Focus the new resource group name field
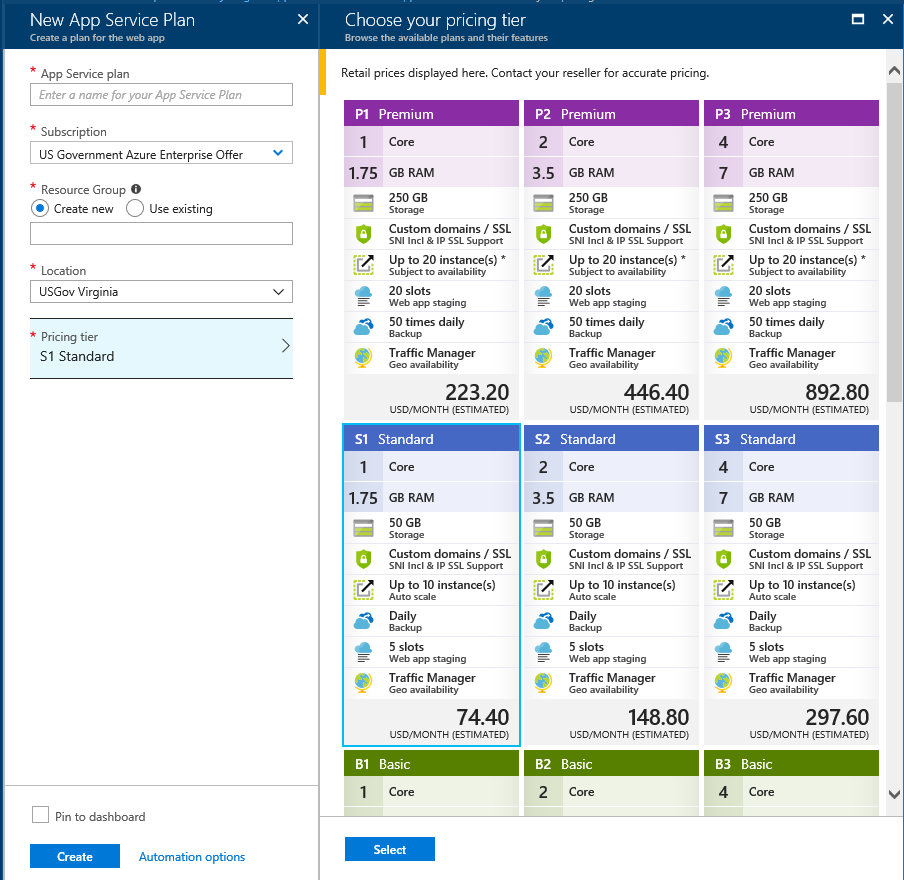This screenshot has width=904, height=880. pos(161,234)
